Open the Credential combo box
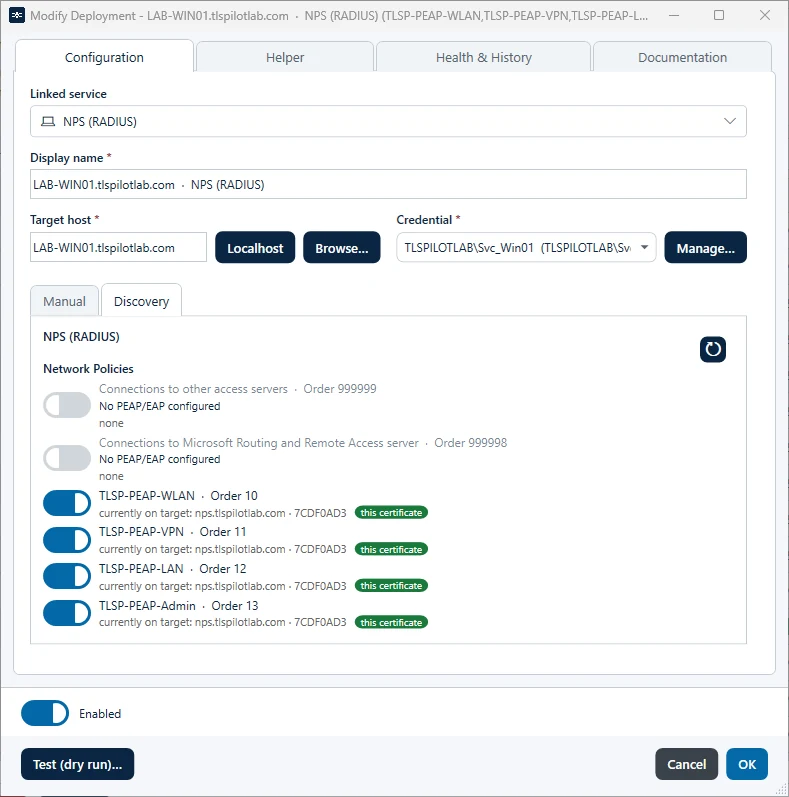Viewport: 789px width, 797px height. (526, 248)
